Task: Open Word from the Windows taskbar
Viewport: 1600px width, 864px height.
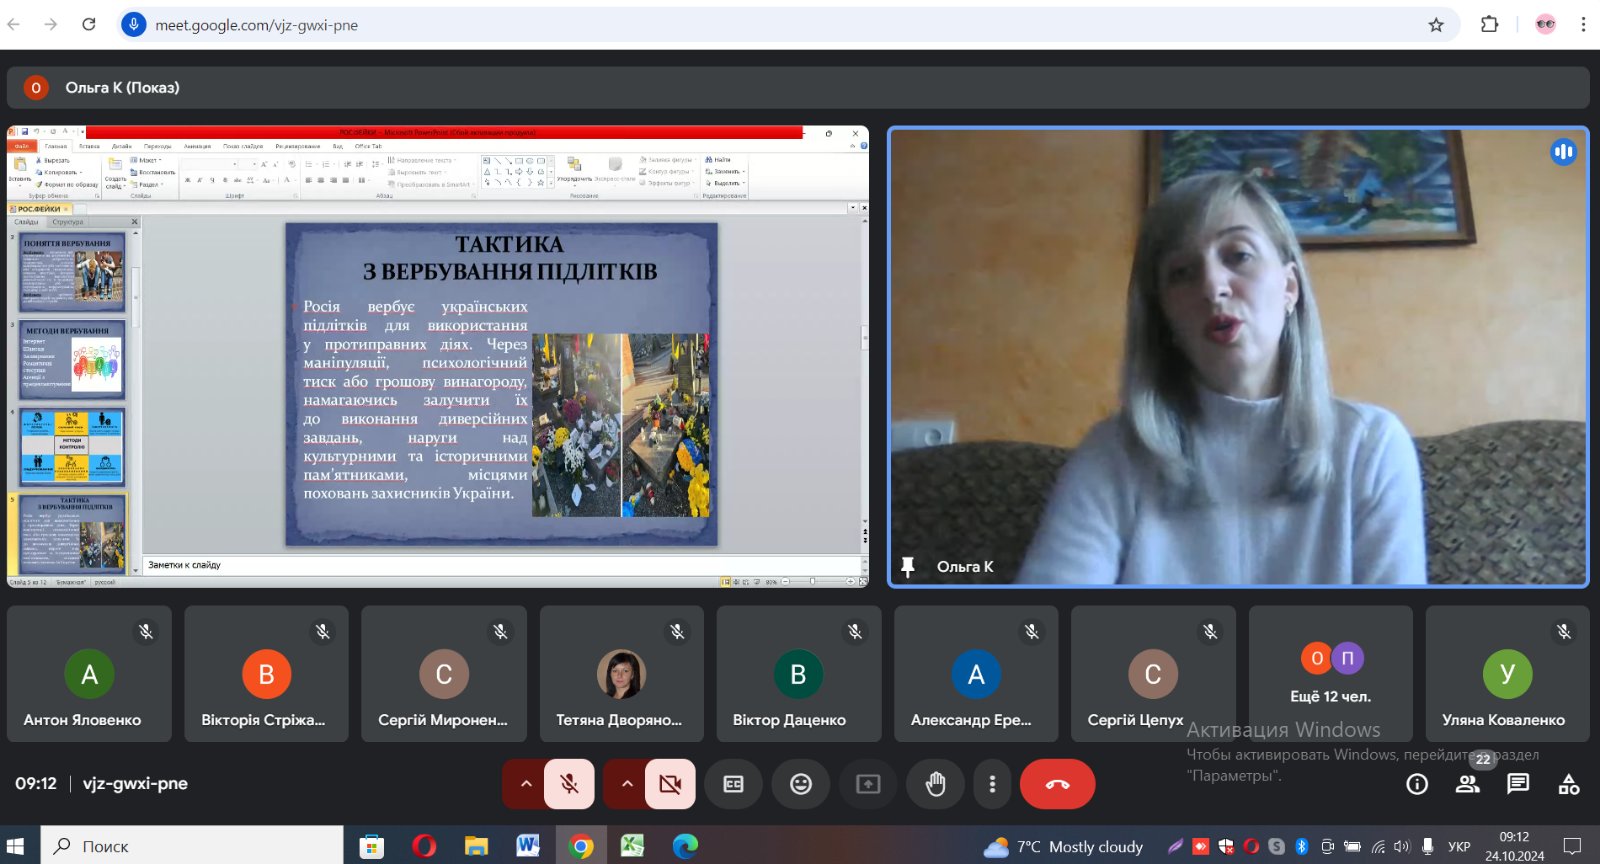Action: click(x=527, y=846)
